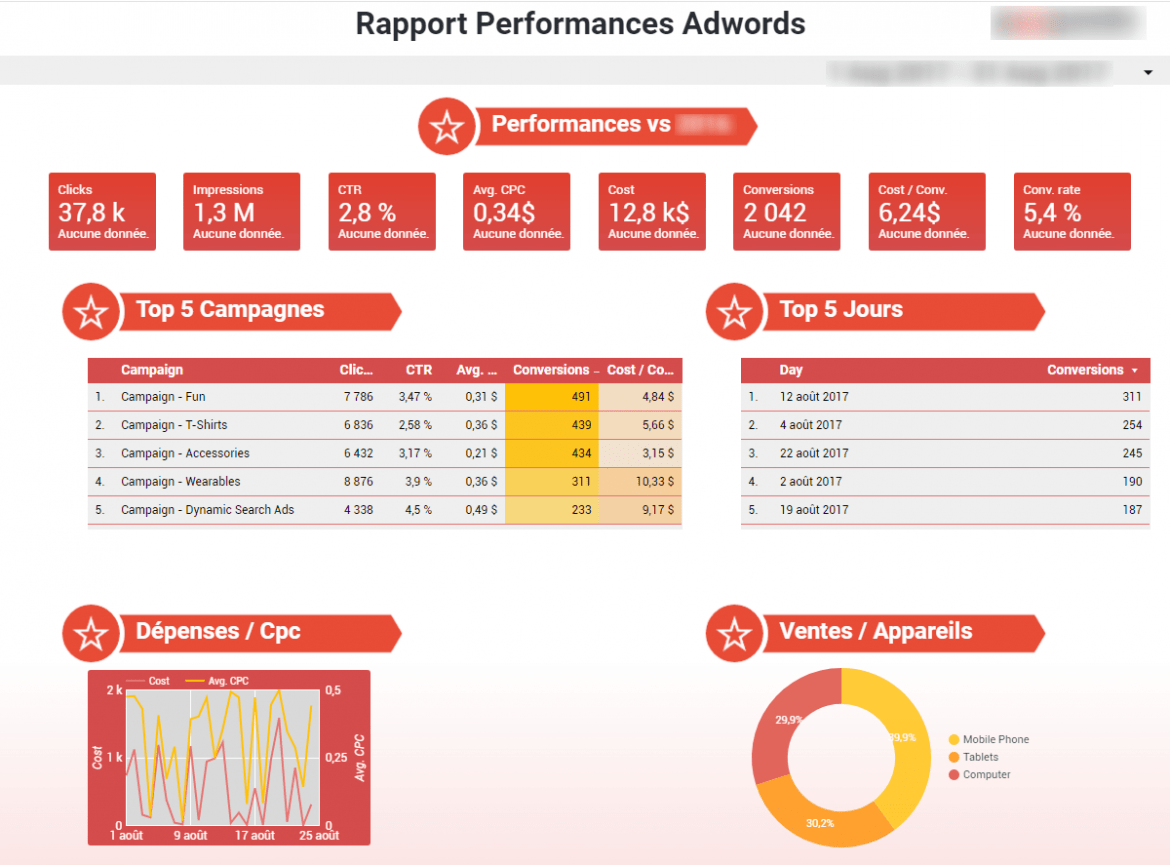This screenshot has width=1170, height=865.
Task: Sort campaigns table by Avg. column
Action: (x=477, y=370)
